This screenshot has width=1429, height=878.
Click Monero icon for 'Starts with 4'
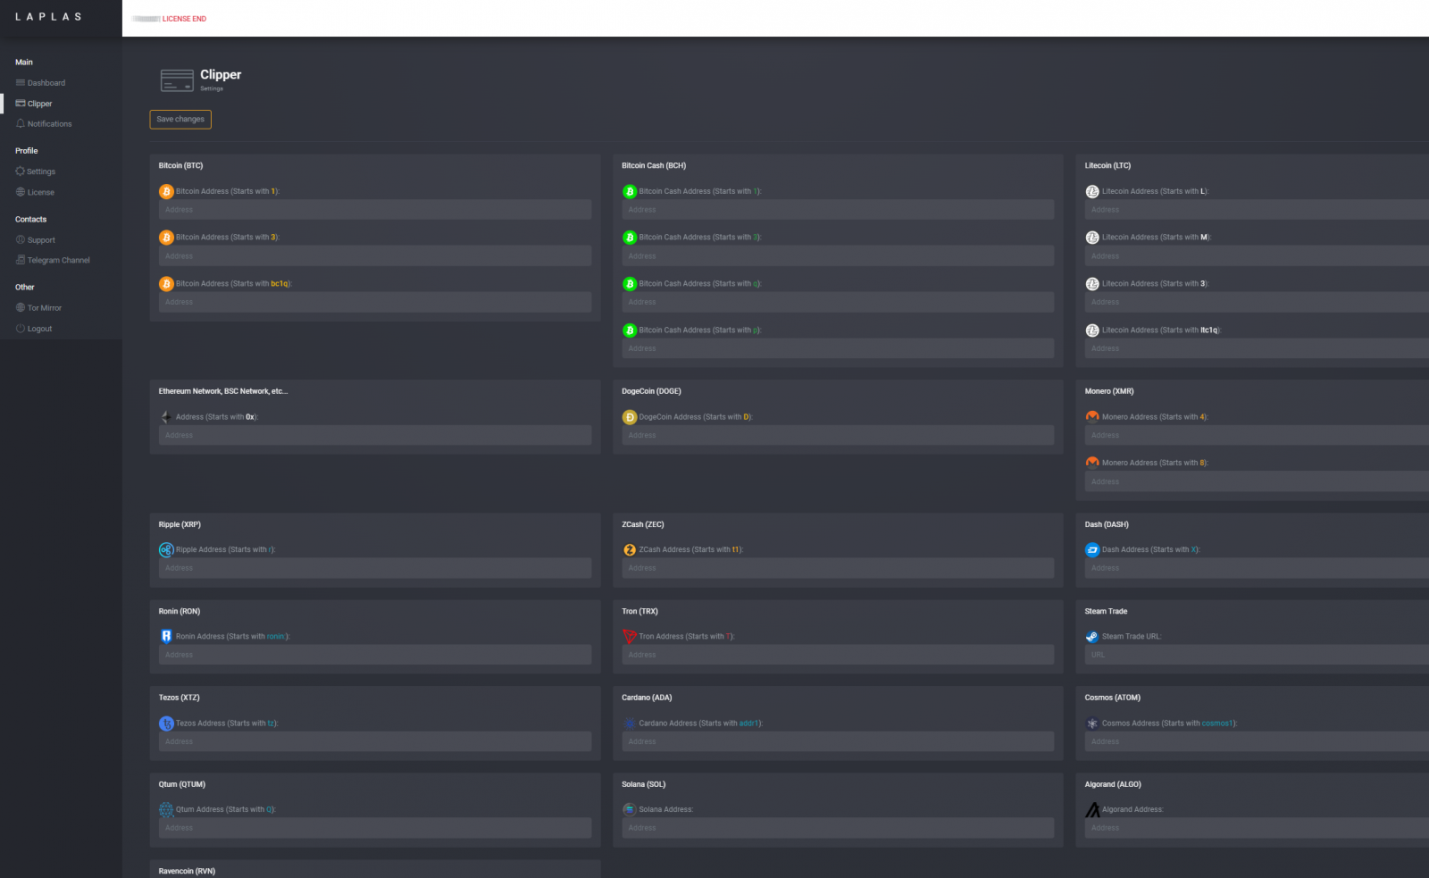[x=1092, y=417]
